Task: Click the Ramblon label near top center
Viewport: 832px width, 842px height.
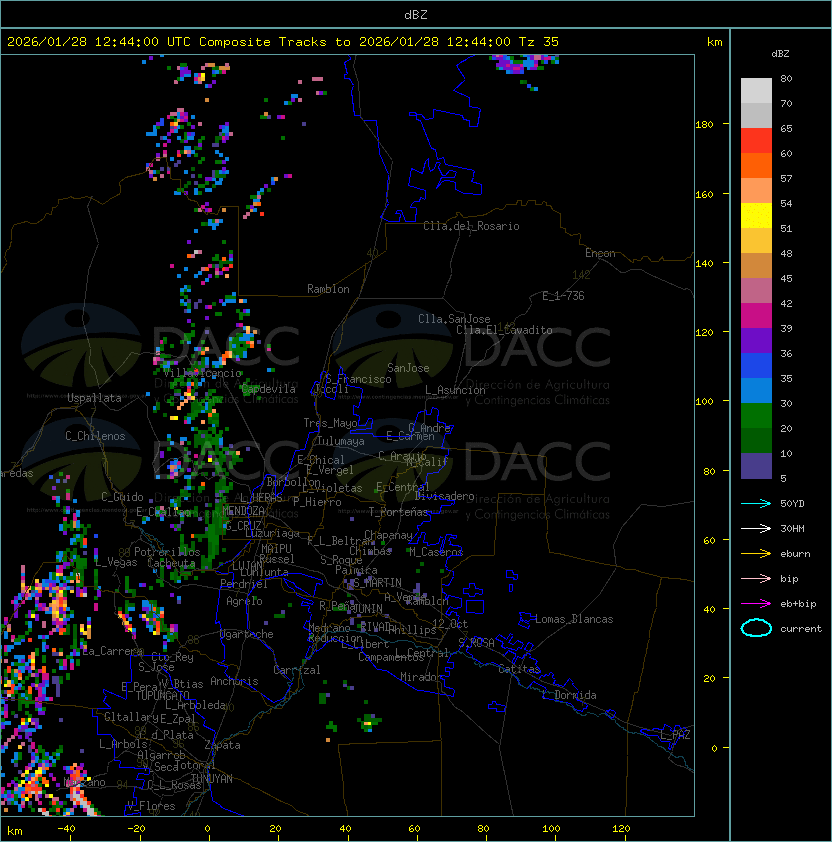Action: pos(328,289)
